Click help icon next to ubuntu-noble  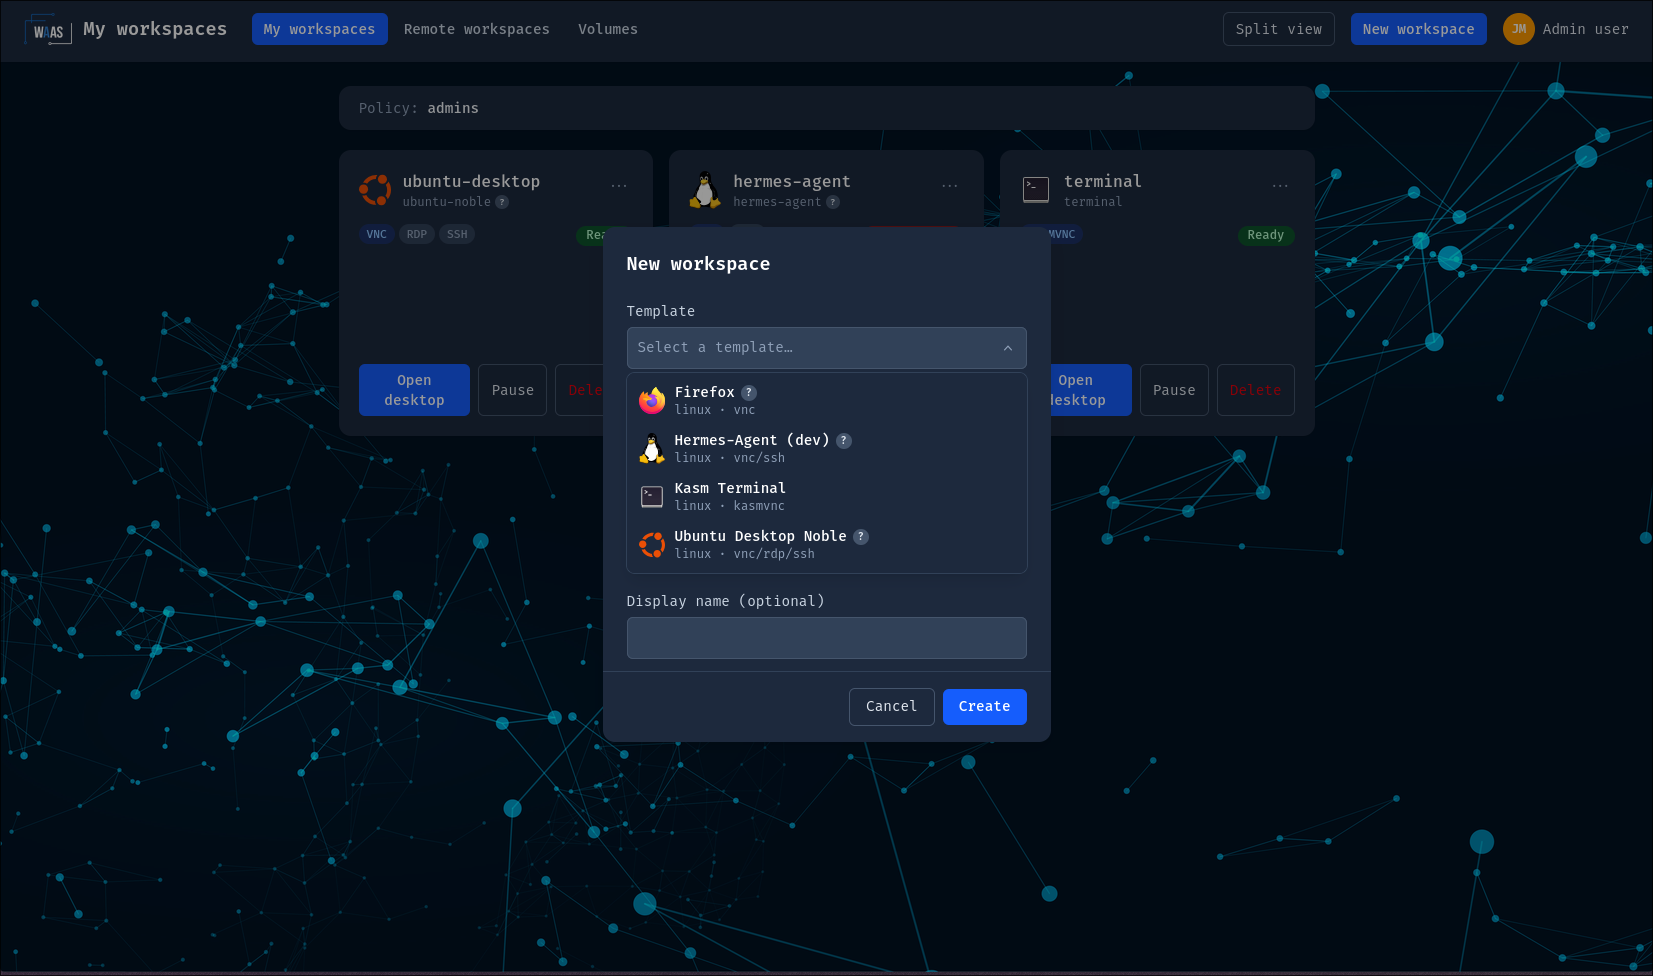click(502, 202)
